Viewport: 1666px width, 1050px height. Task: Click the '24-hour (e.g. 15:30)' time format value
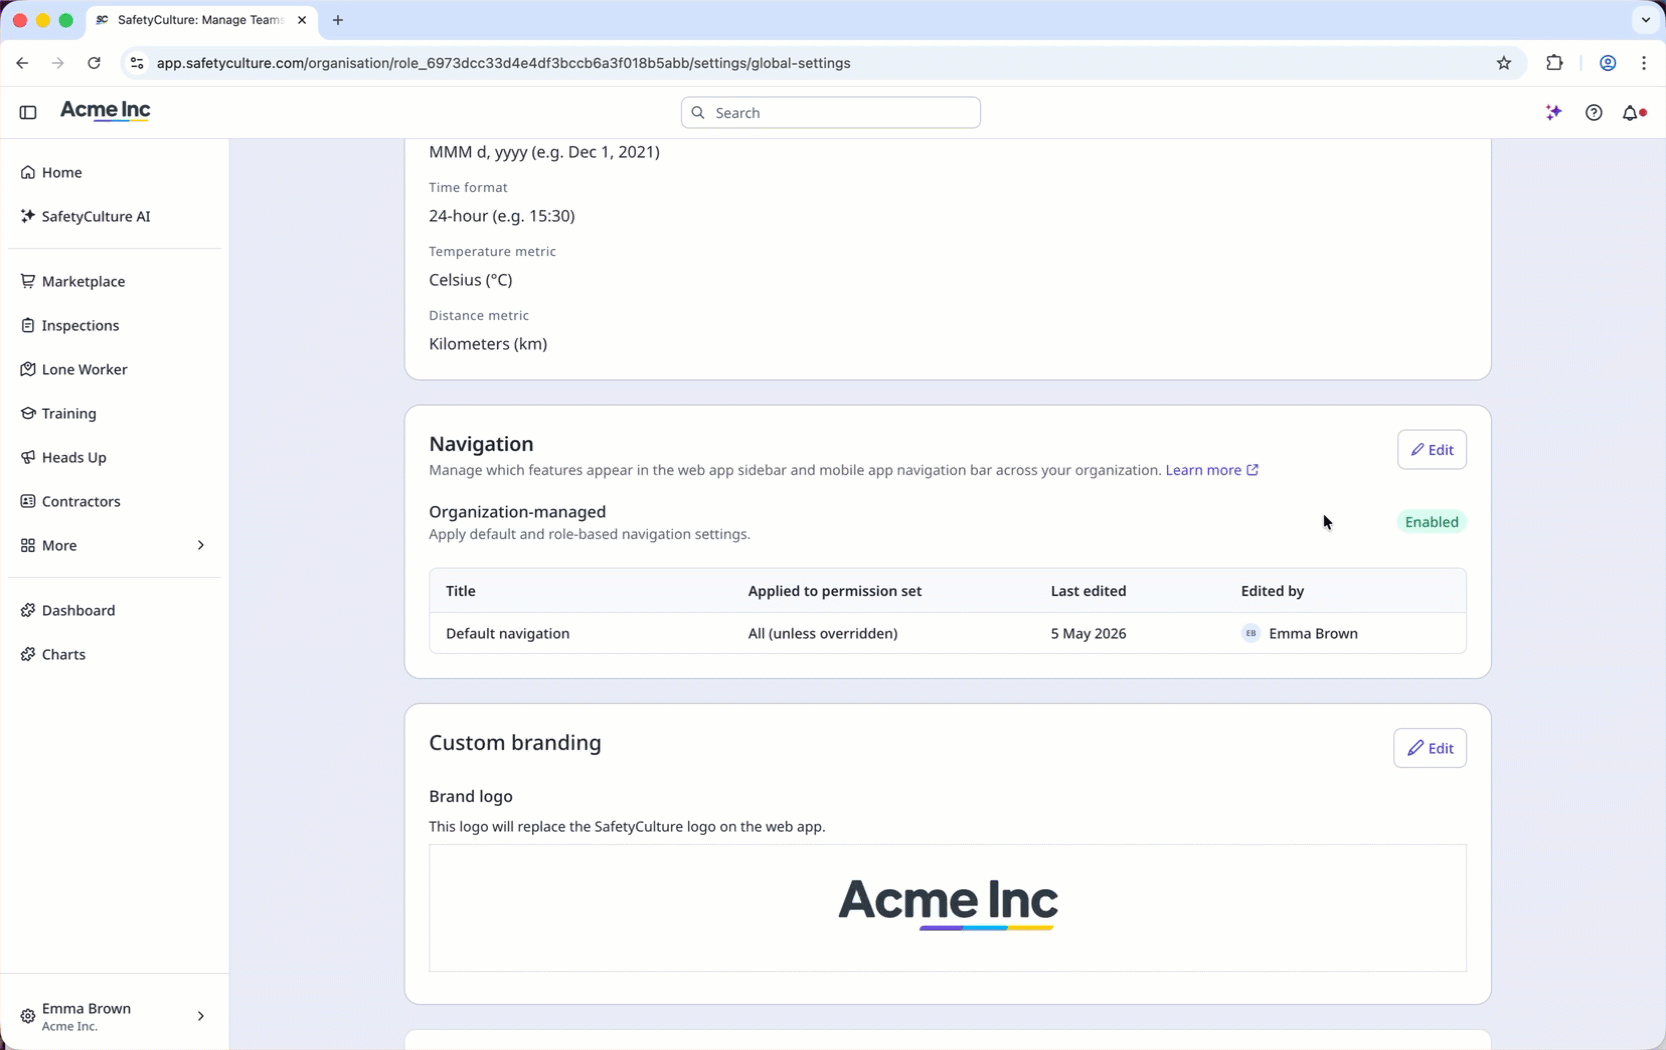pos(502,216)
